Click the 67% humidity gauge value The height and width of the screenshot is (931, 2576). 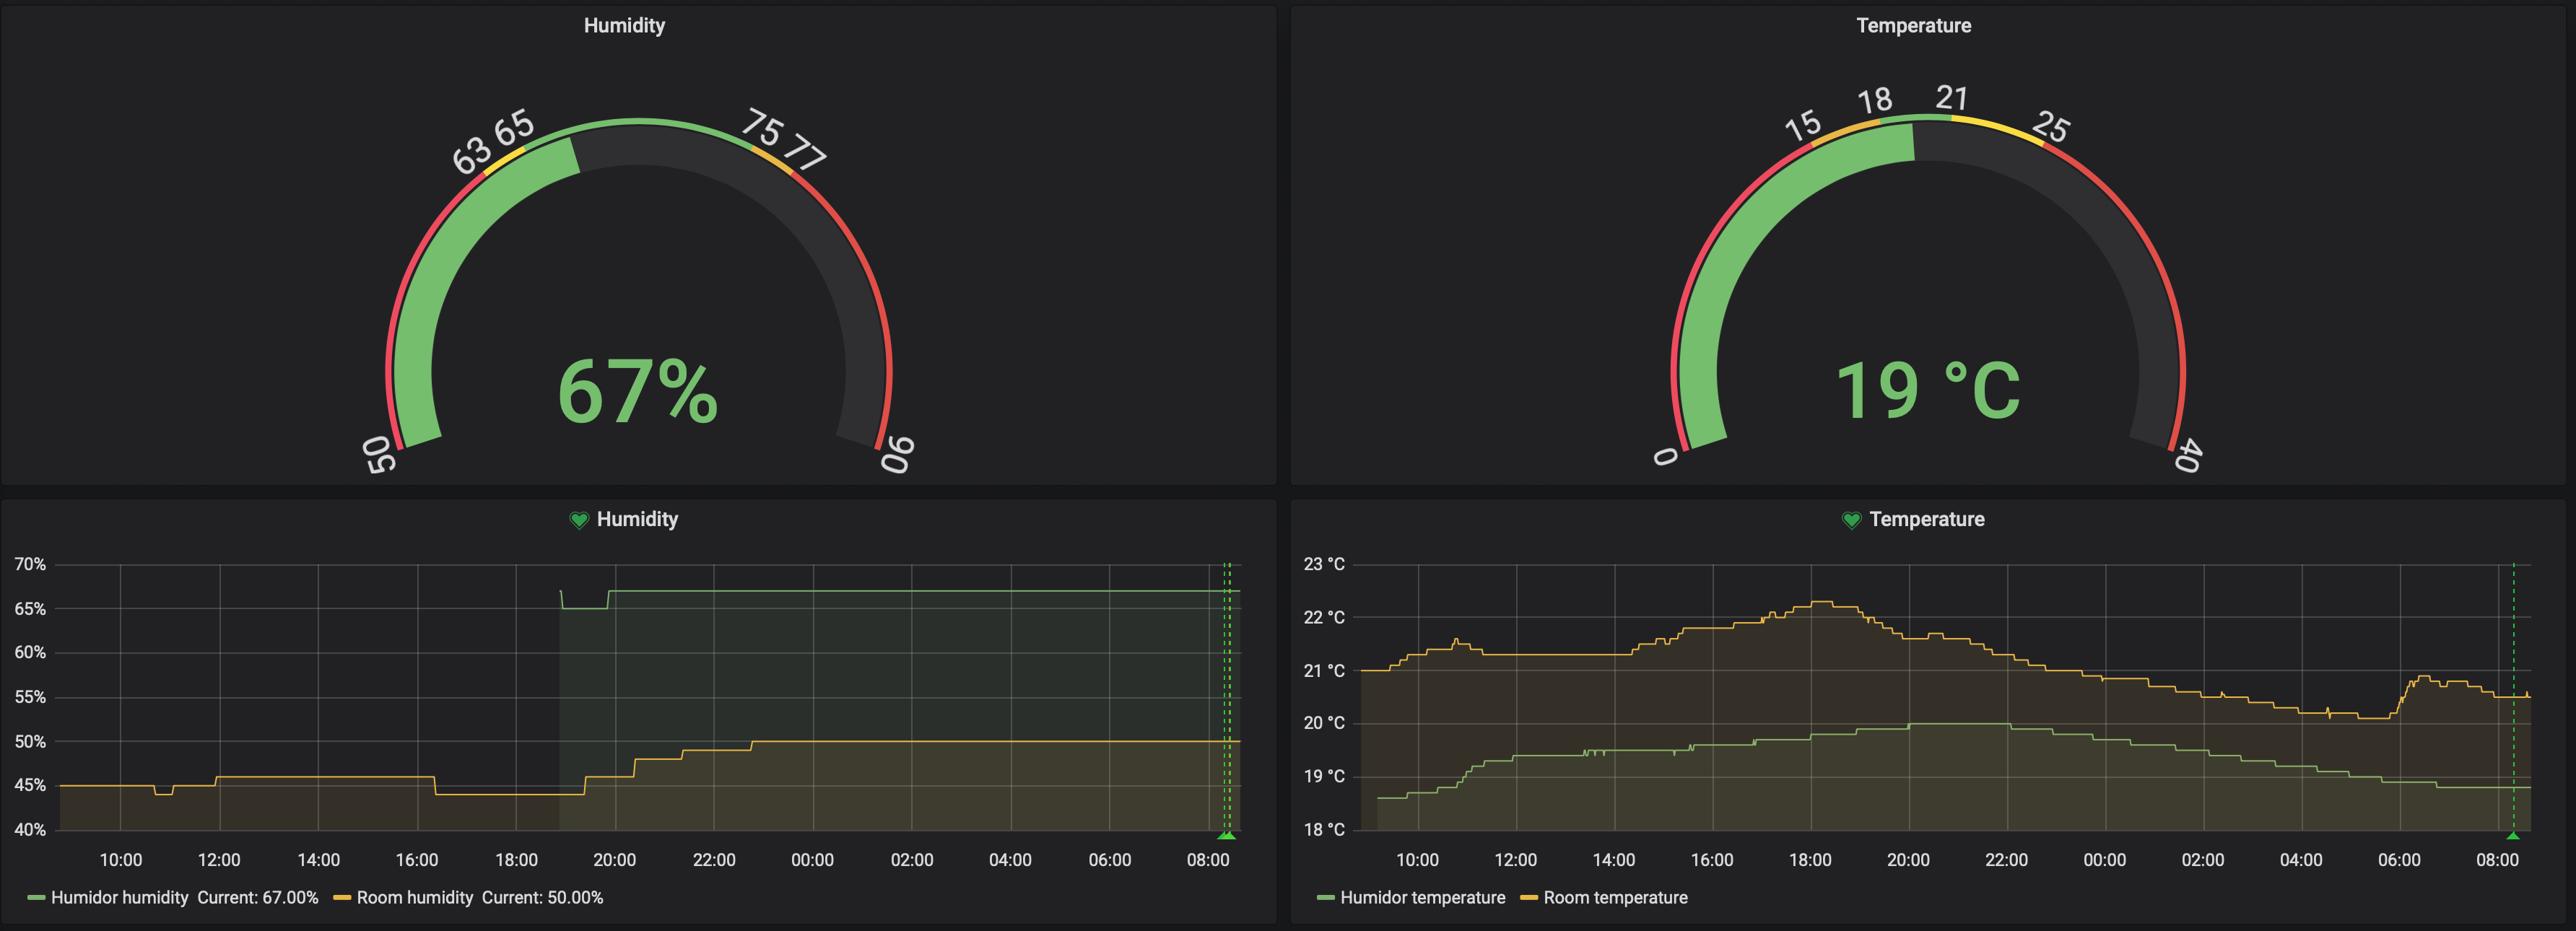pyautogui.click(x=638, y=392)
